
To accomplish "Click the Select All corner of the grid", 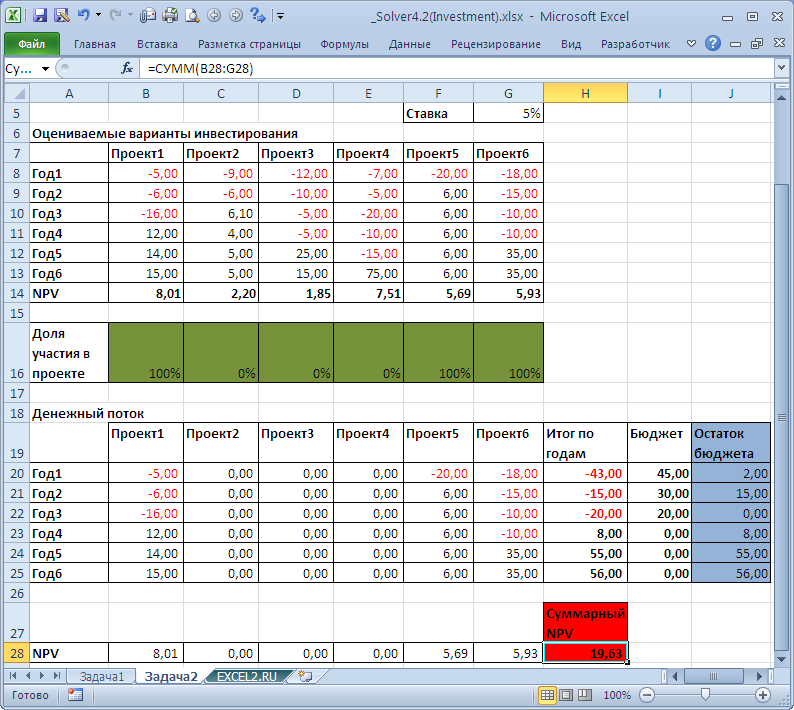I will tap(17, 93).
